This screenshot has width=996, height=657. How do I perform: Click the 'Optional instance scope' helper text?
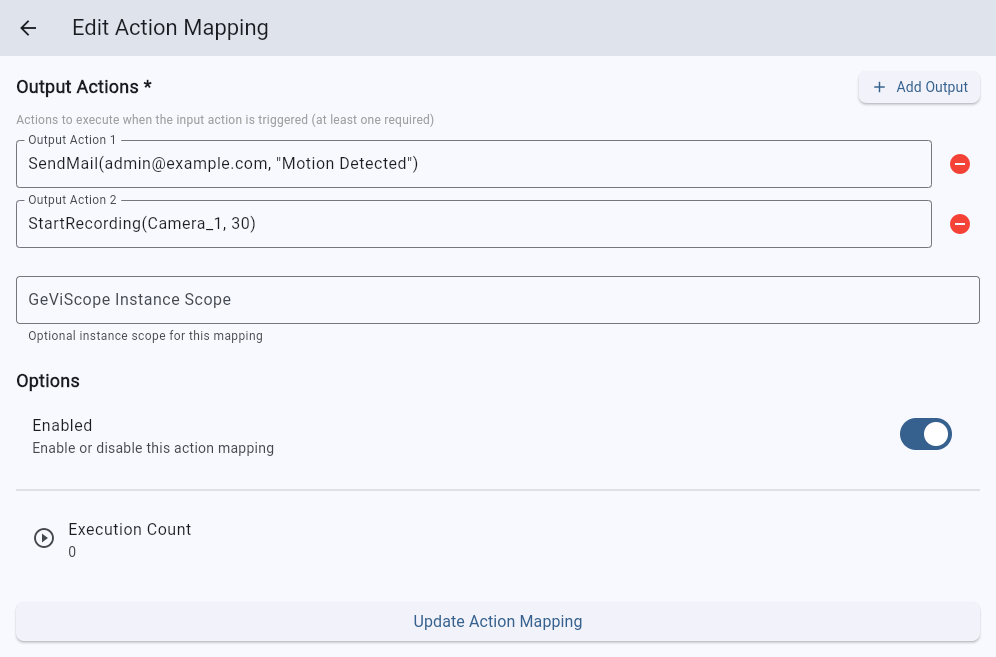(145, 336)
